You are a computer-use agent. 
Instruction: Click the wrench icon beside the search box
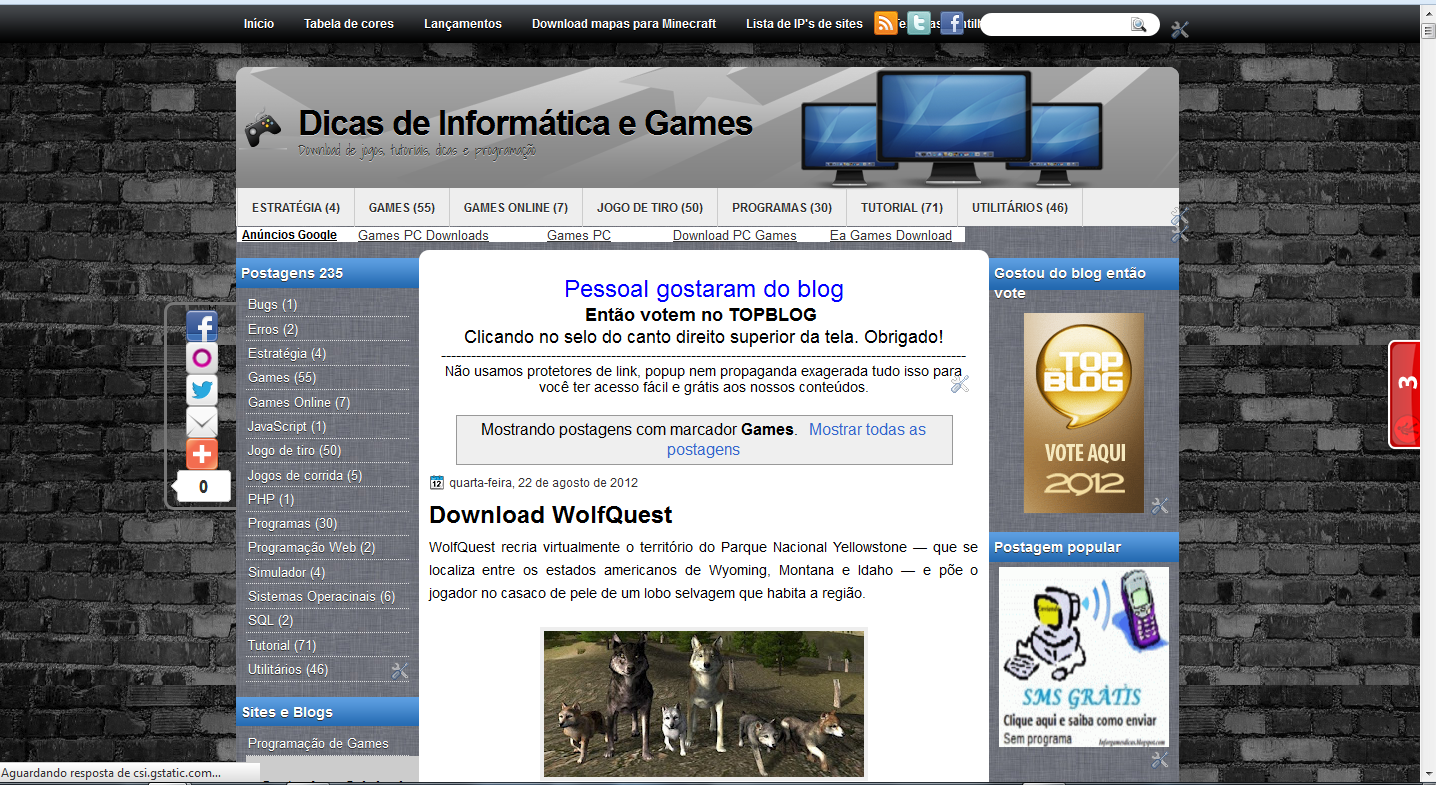[x=1180, y=29]
